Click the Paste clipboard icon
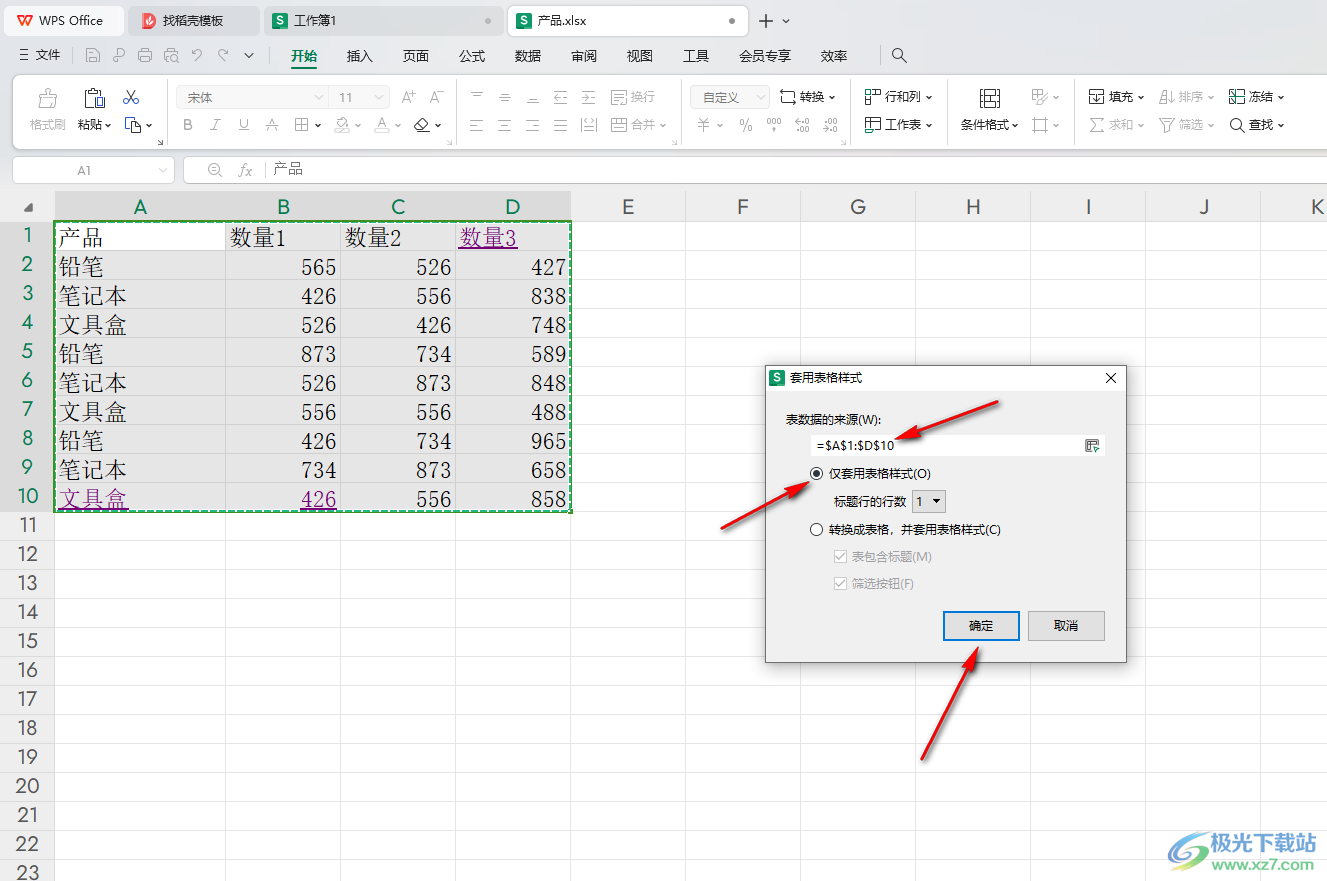 click(94, 98)
